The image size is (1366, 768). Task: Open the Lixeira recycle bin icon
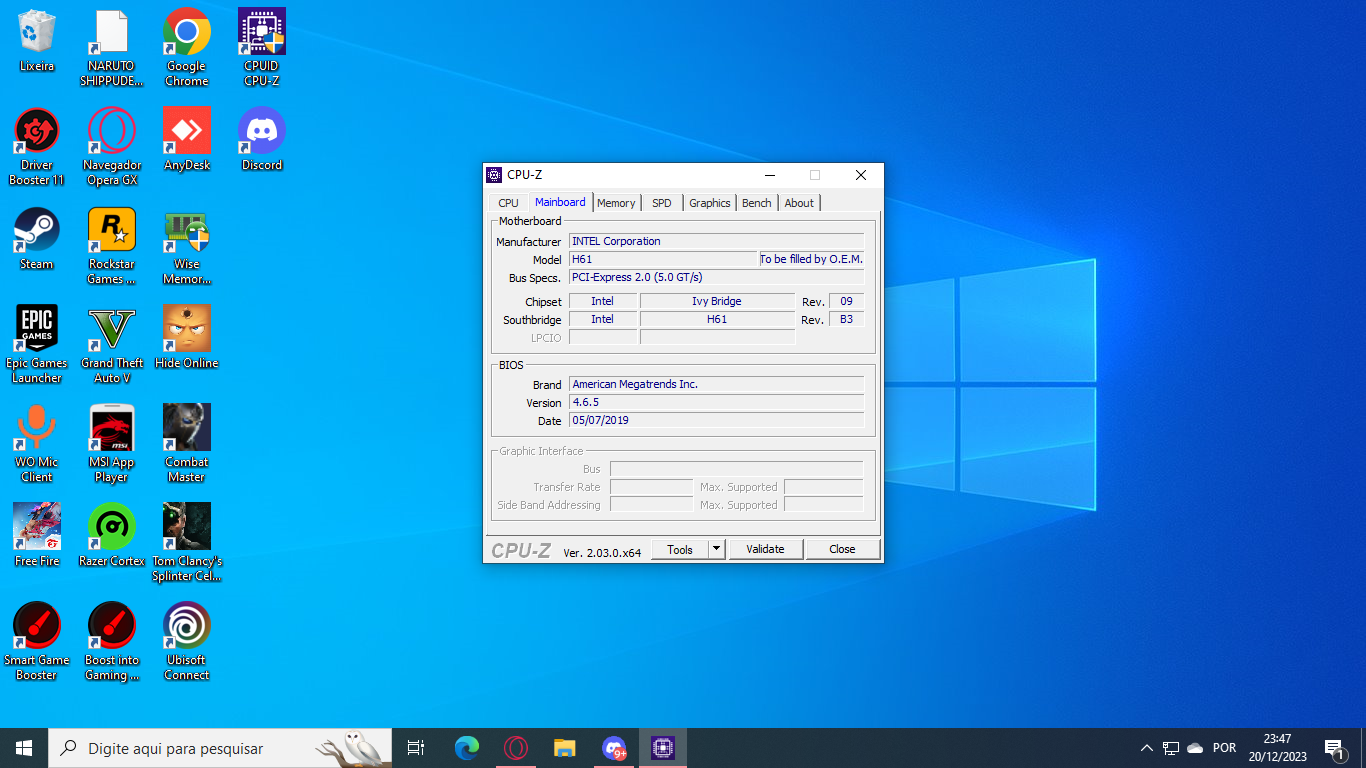click(x=37, y=41)
